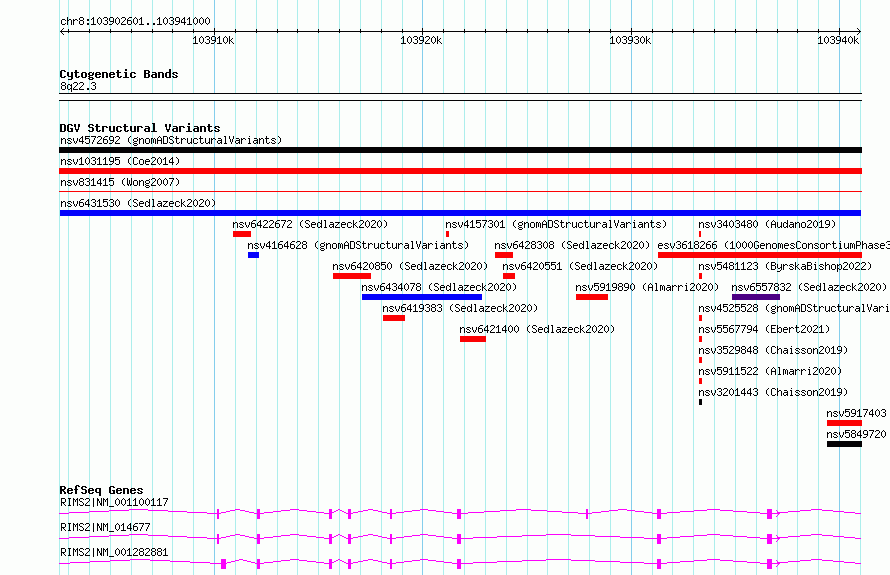Click the esv3618266 1000GenomesConsortium label

click(774, 245)
